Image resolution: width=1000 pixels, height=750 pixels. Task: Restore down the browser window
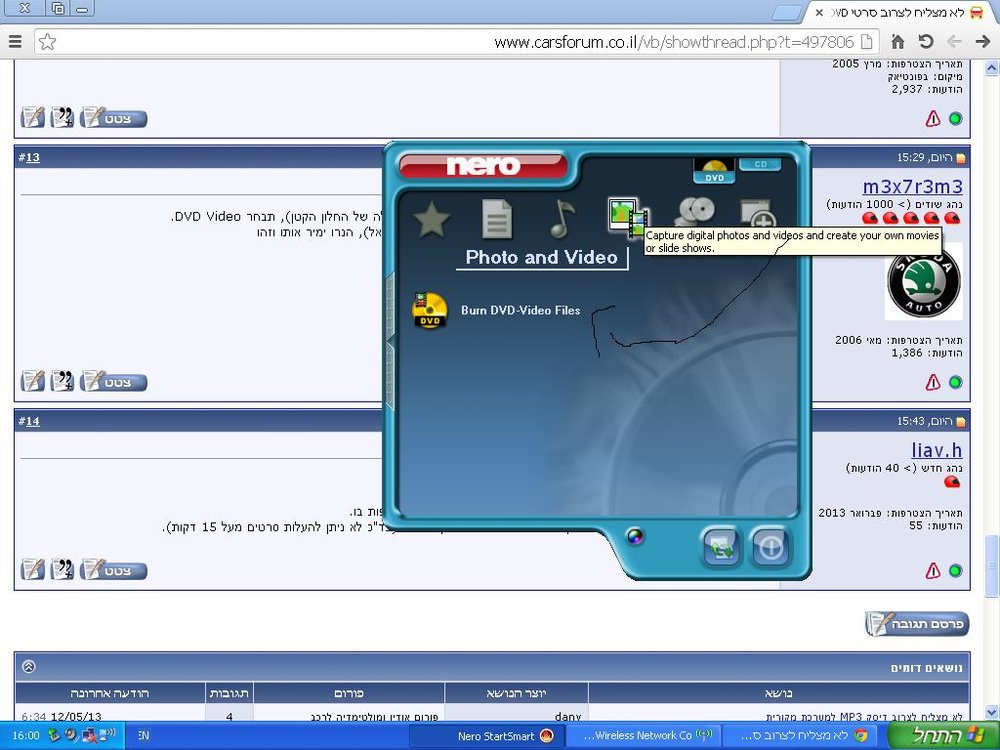point(57,8)
